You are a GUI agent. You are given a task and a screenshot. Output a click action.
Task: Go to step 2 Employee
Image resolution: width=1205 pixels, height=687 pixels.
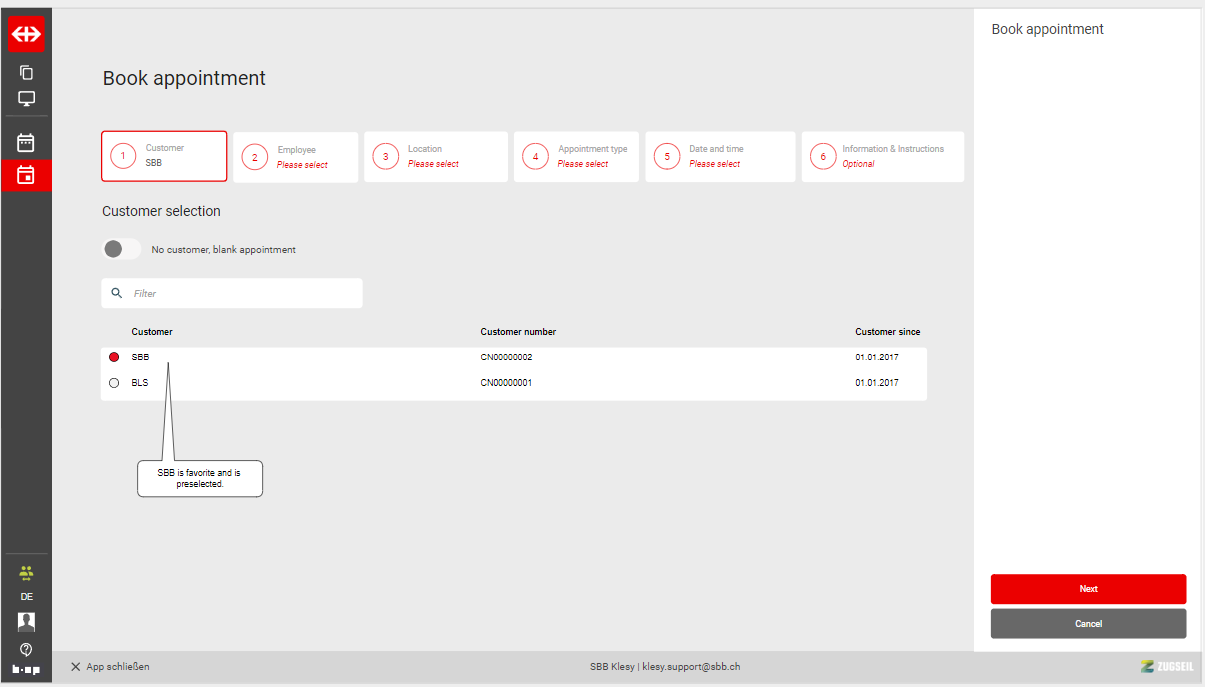click(x=296, y=157)
